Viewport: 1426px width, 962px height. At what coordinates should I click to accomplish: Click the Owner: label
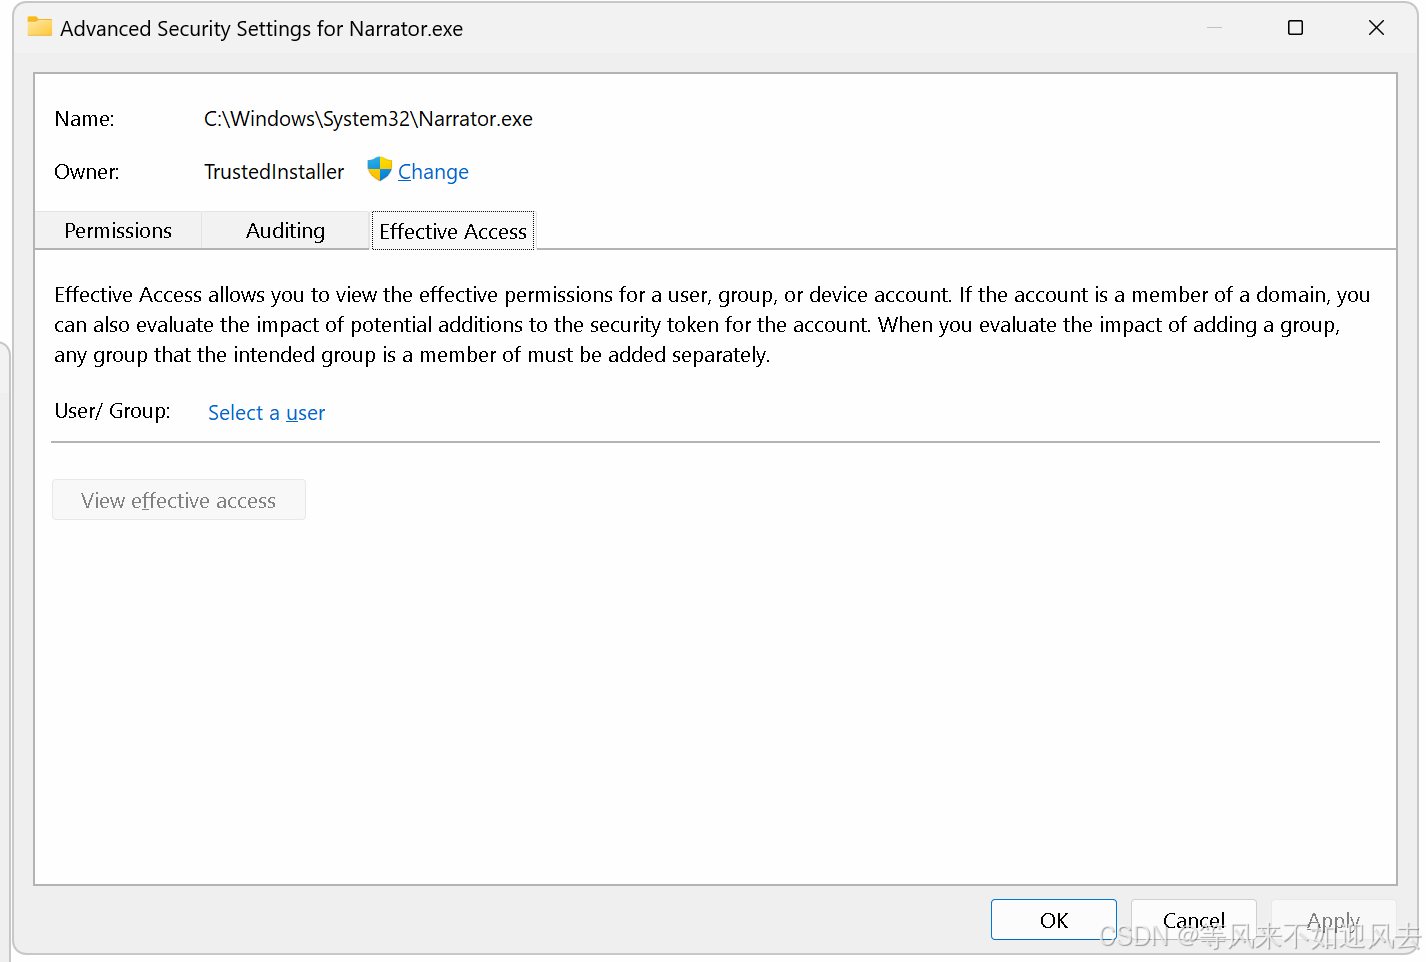(87, 172)
